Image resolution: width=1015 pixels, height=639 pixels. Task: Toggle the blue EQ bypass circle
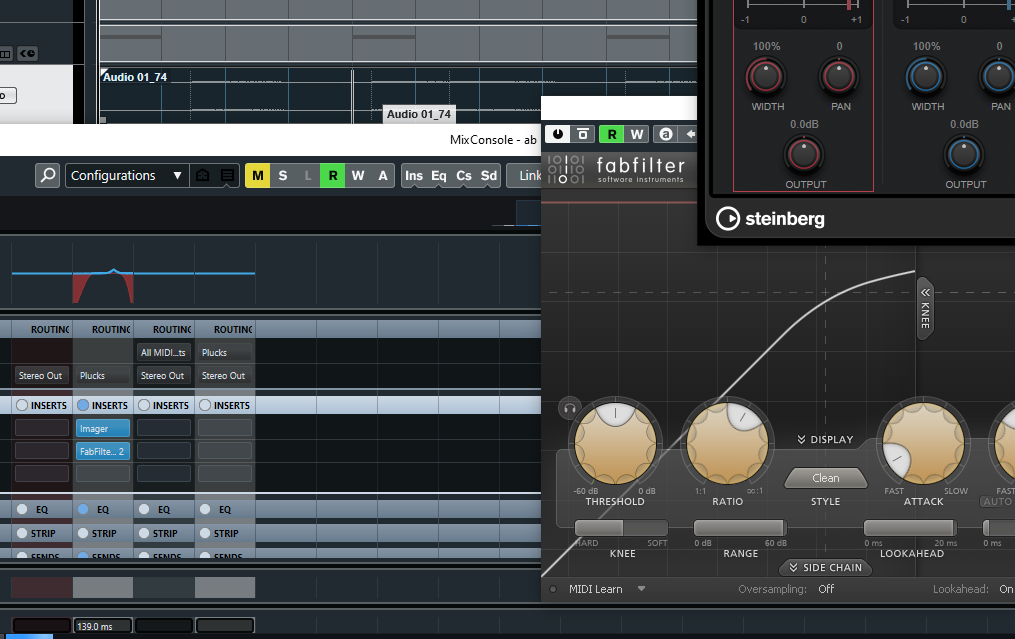83,510
